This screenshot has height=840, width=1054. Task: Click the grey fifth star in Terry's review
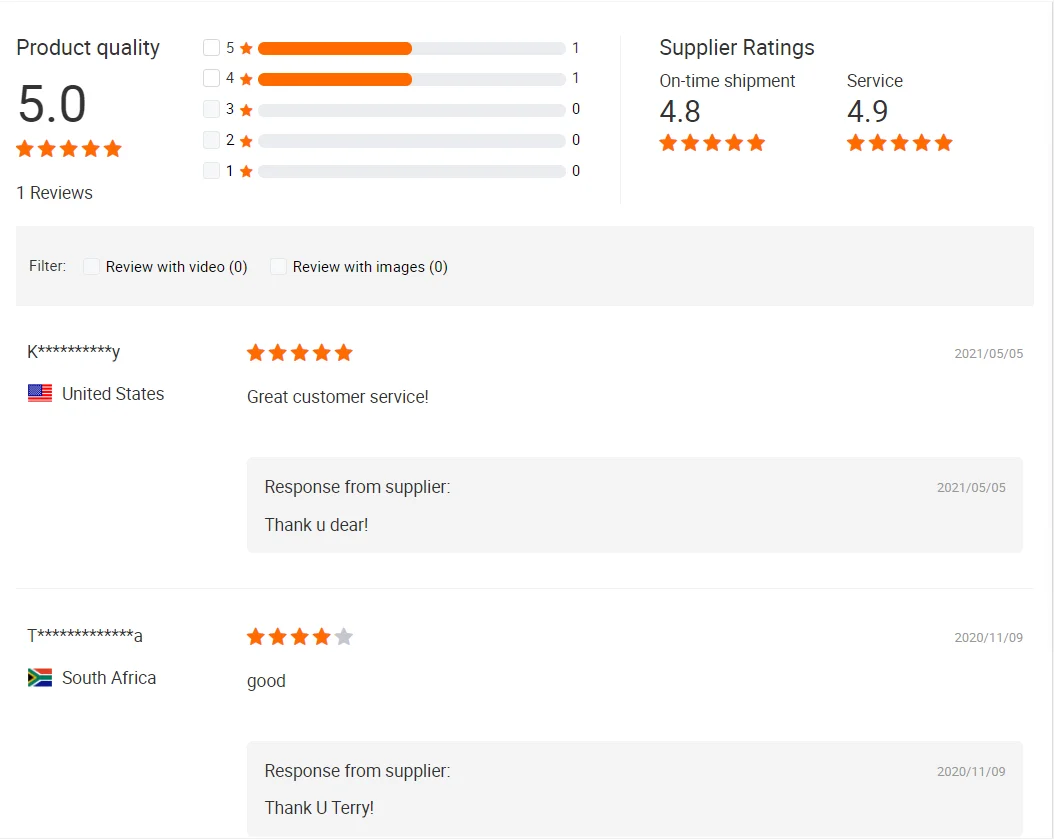344,637
